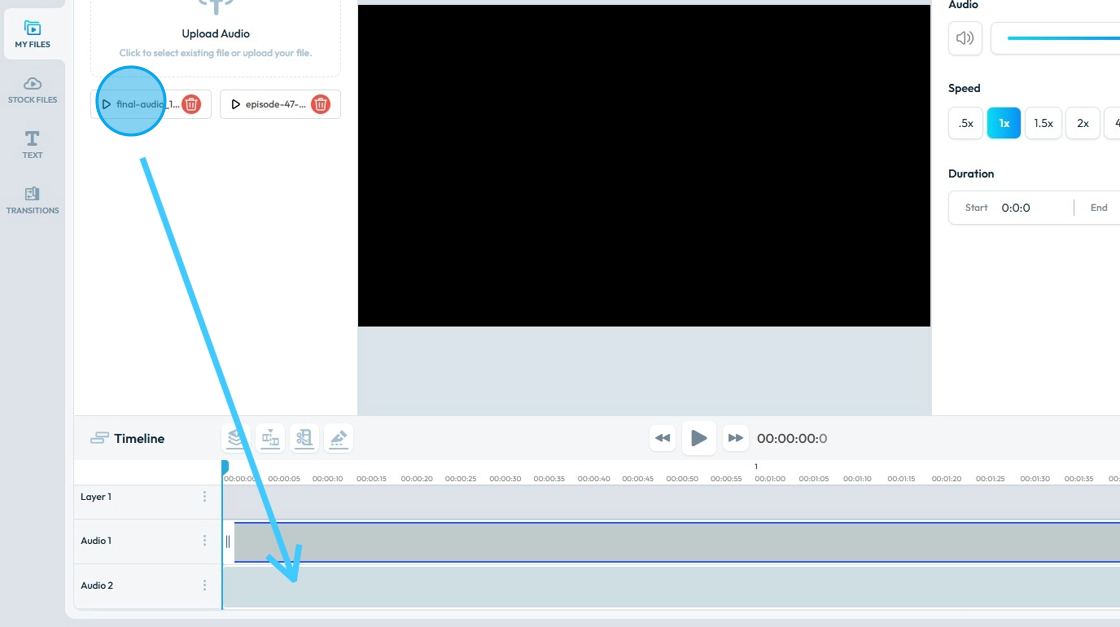Click the video preview canvas

[644, 166]
